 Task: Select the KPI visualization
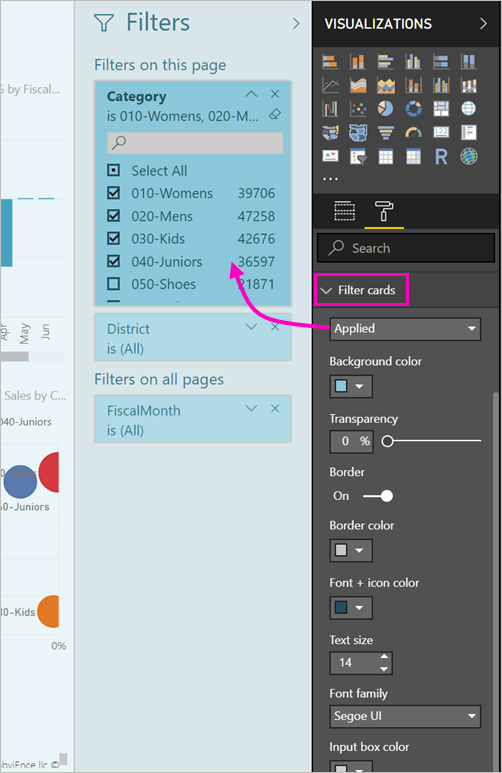pyautogui.click(x=330, y=156)
